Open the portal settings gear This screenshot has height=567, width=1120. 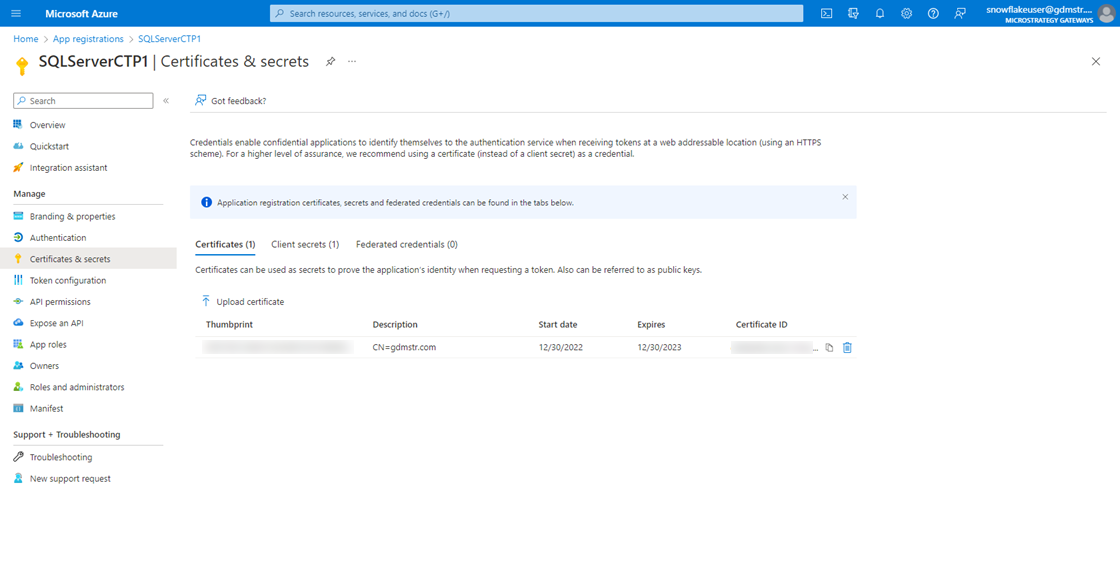coord(906,13)
